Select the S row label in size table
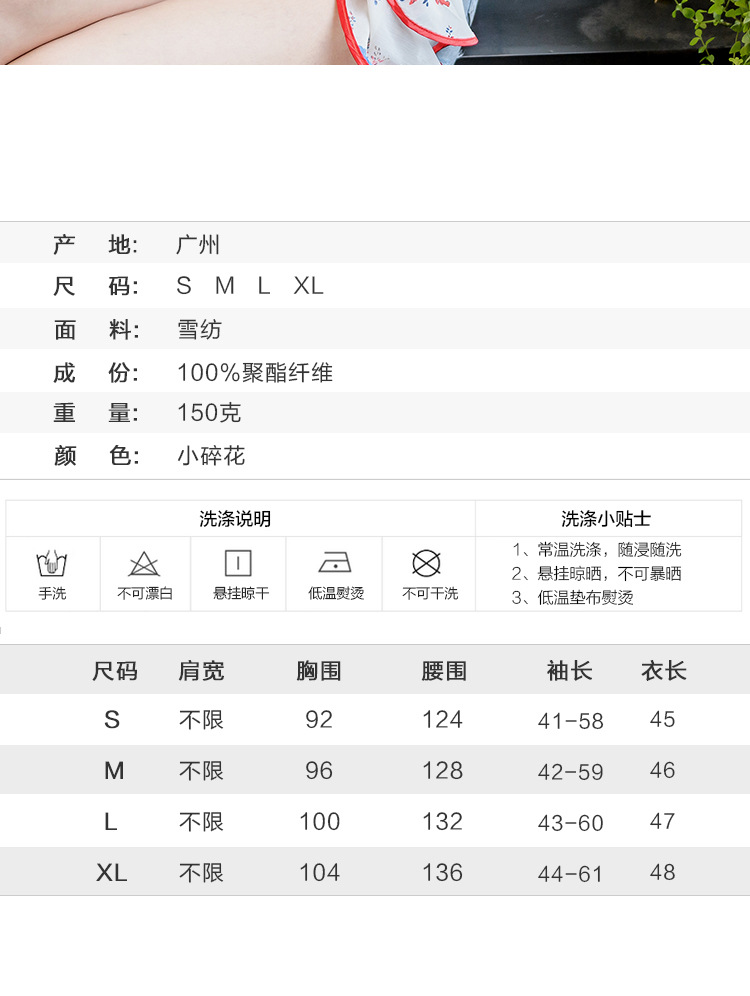Screen dimensions: 750x996 coord(112,720)
